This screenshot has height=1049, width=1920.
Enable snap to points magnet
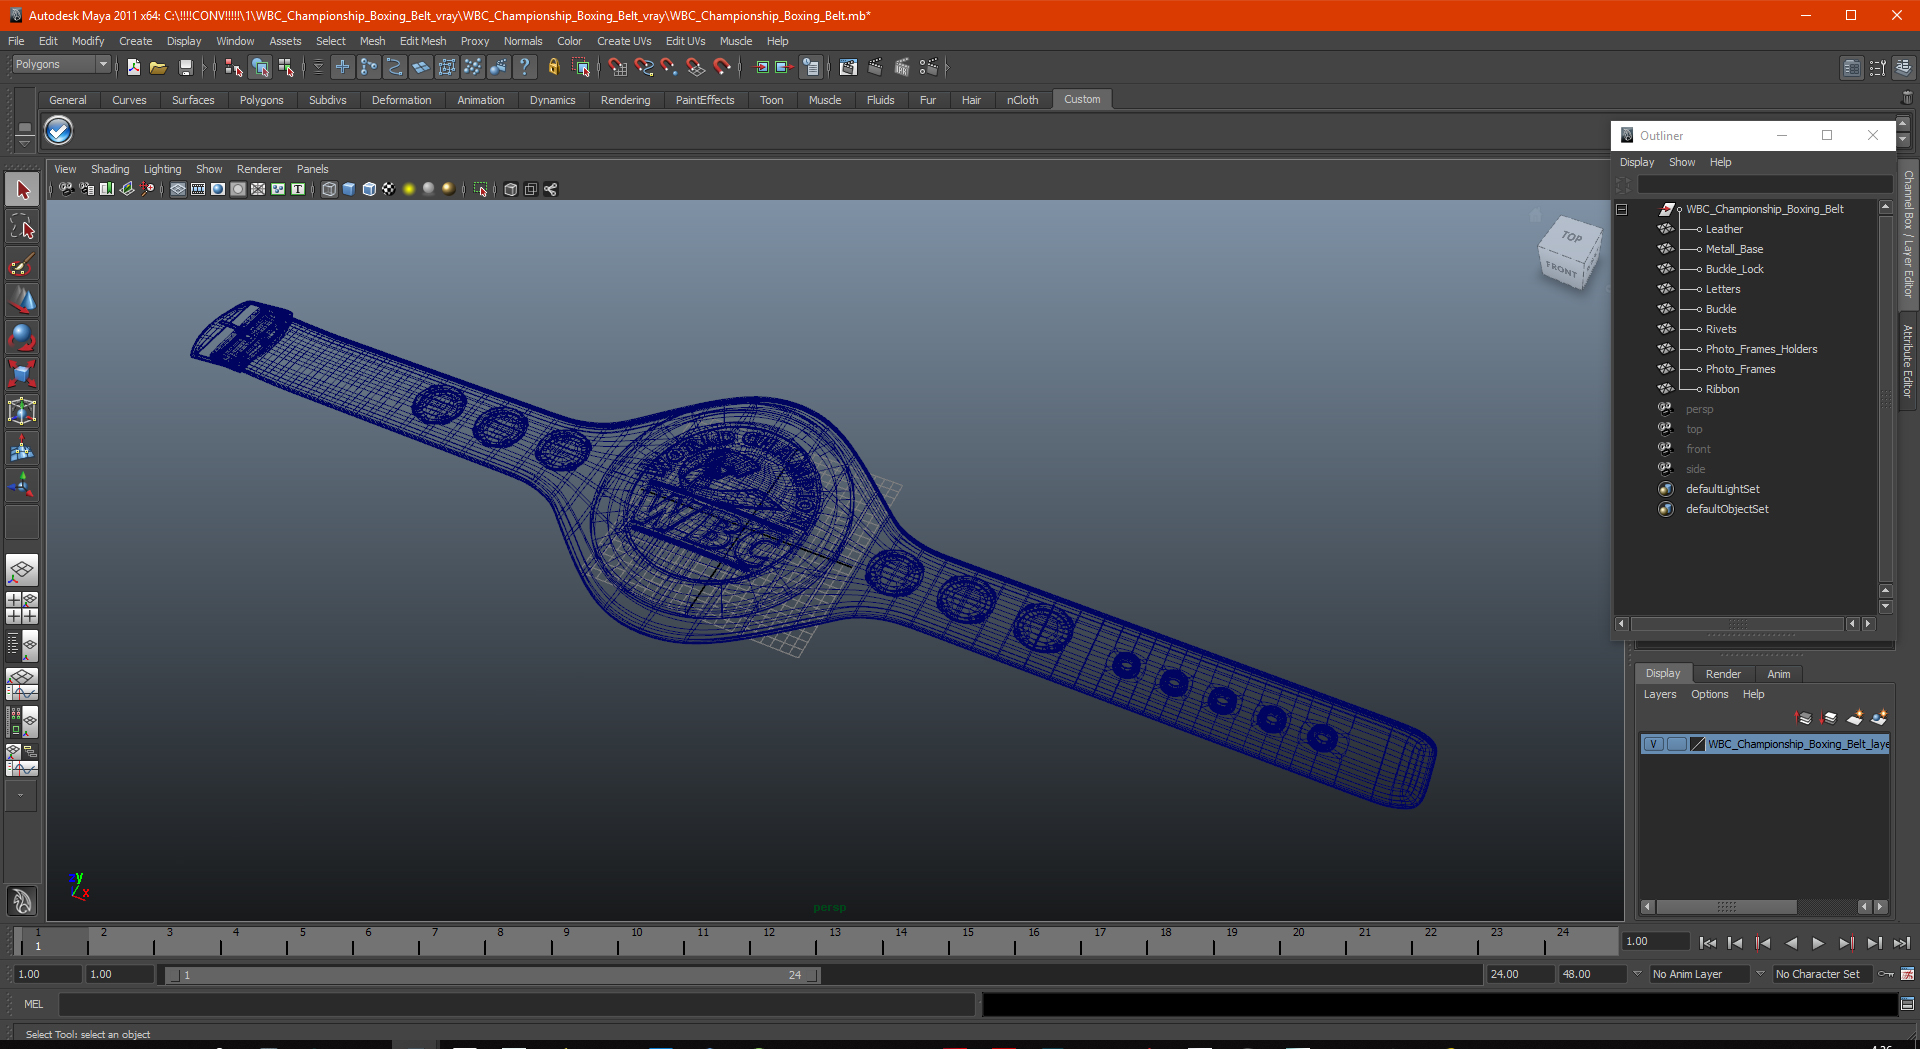click(669, 67)
